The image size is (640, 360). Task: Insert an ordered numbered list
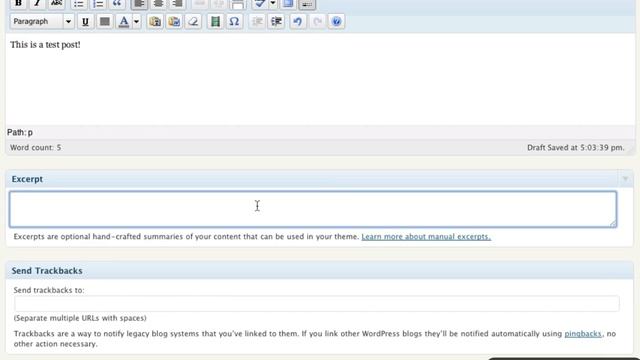pos(98,4)
